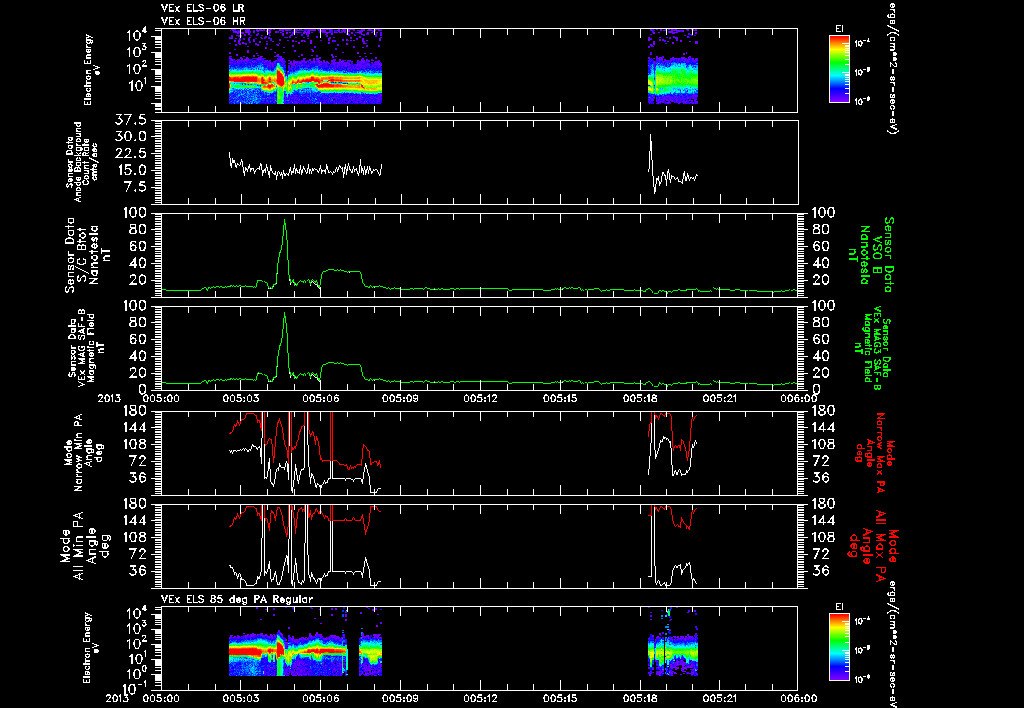Screen dimensions: 1024x708
Task: Click the green 'VSO B Nanotesla' right axis label
Action: tap(872, 255)
